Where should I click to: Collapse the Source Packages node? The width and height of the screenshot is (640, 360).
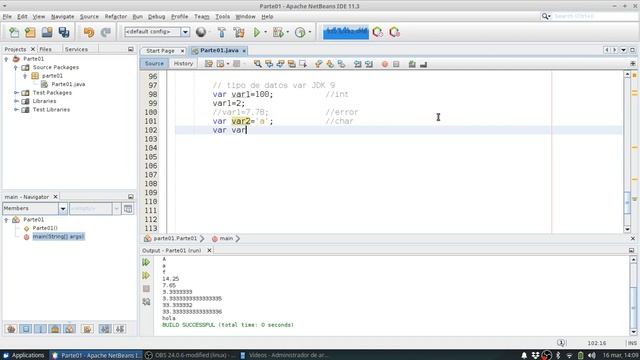[x=16, y=67]
